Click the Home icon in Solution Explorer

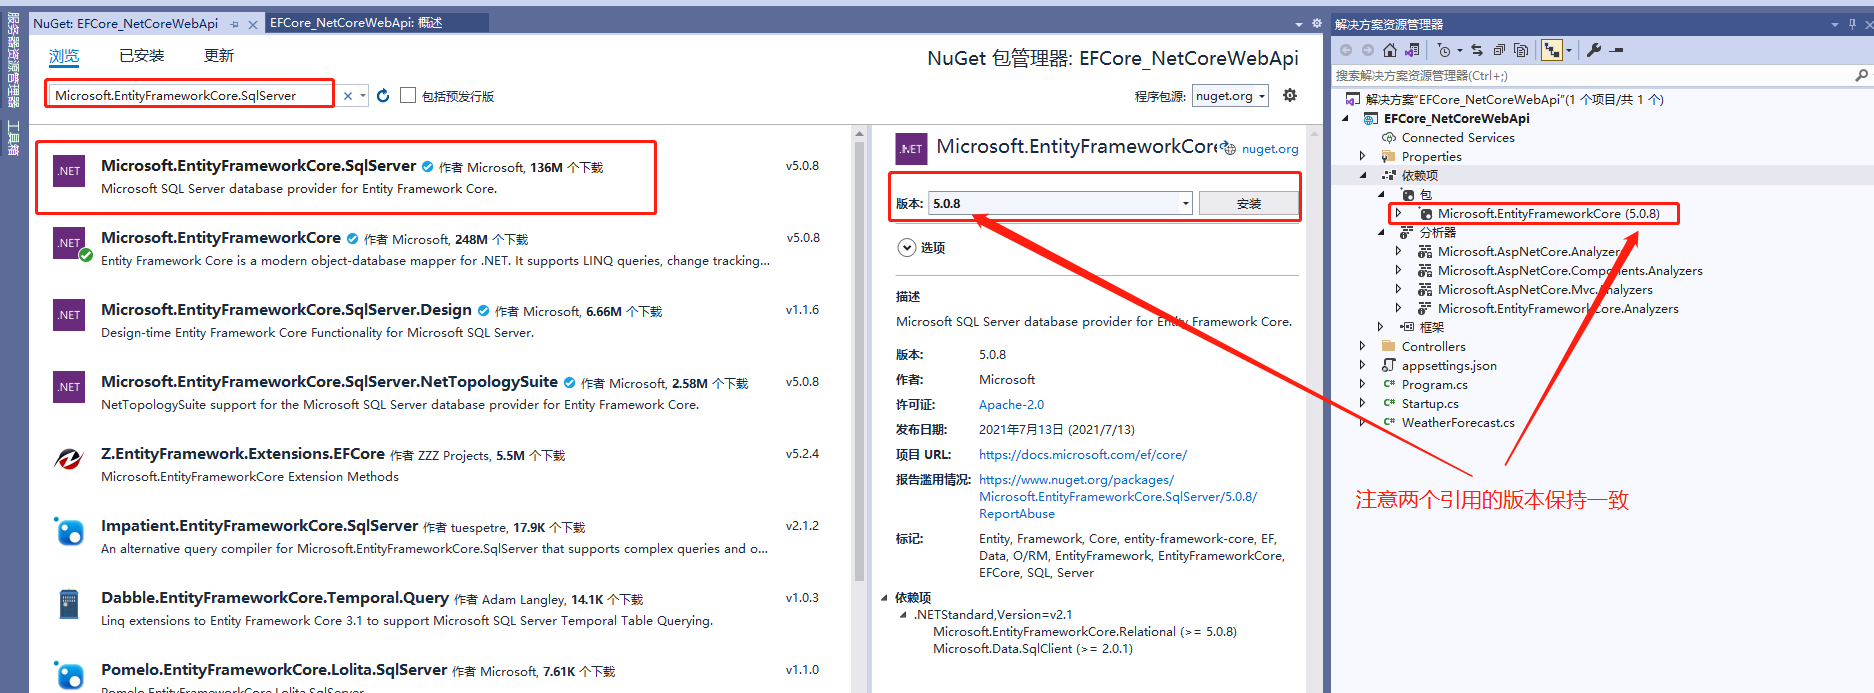click(1390, 50)
